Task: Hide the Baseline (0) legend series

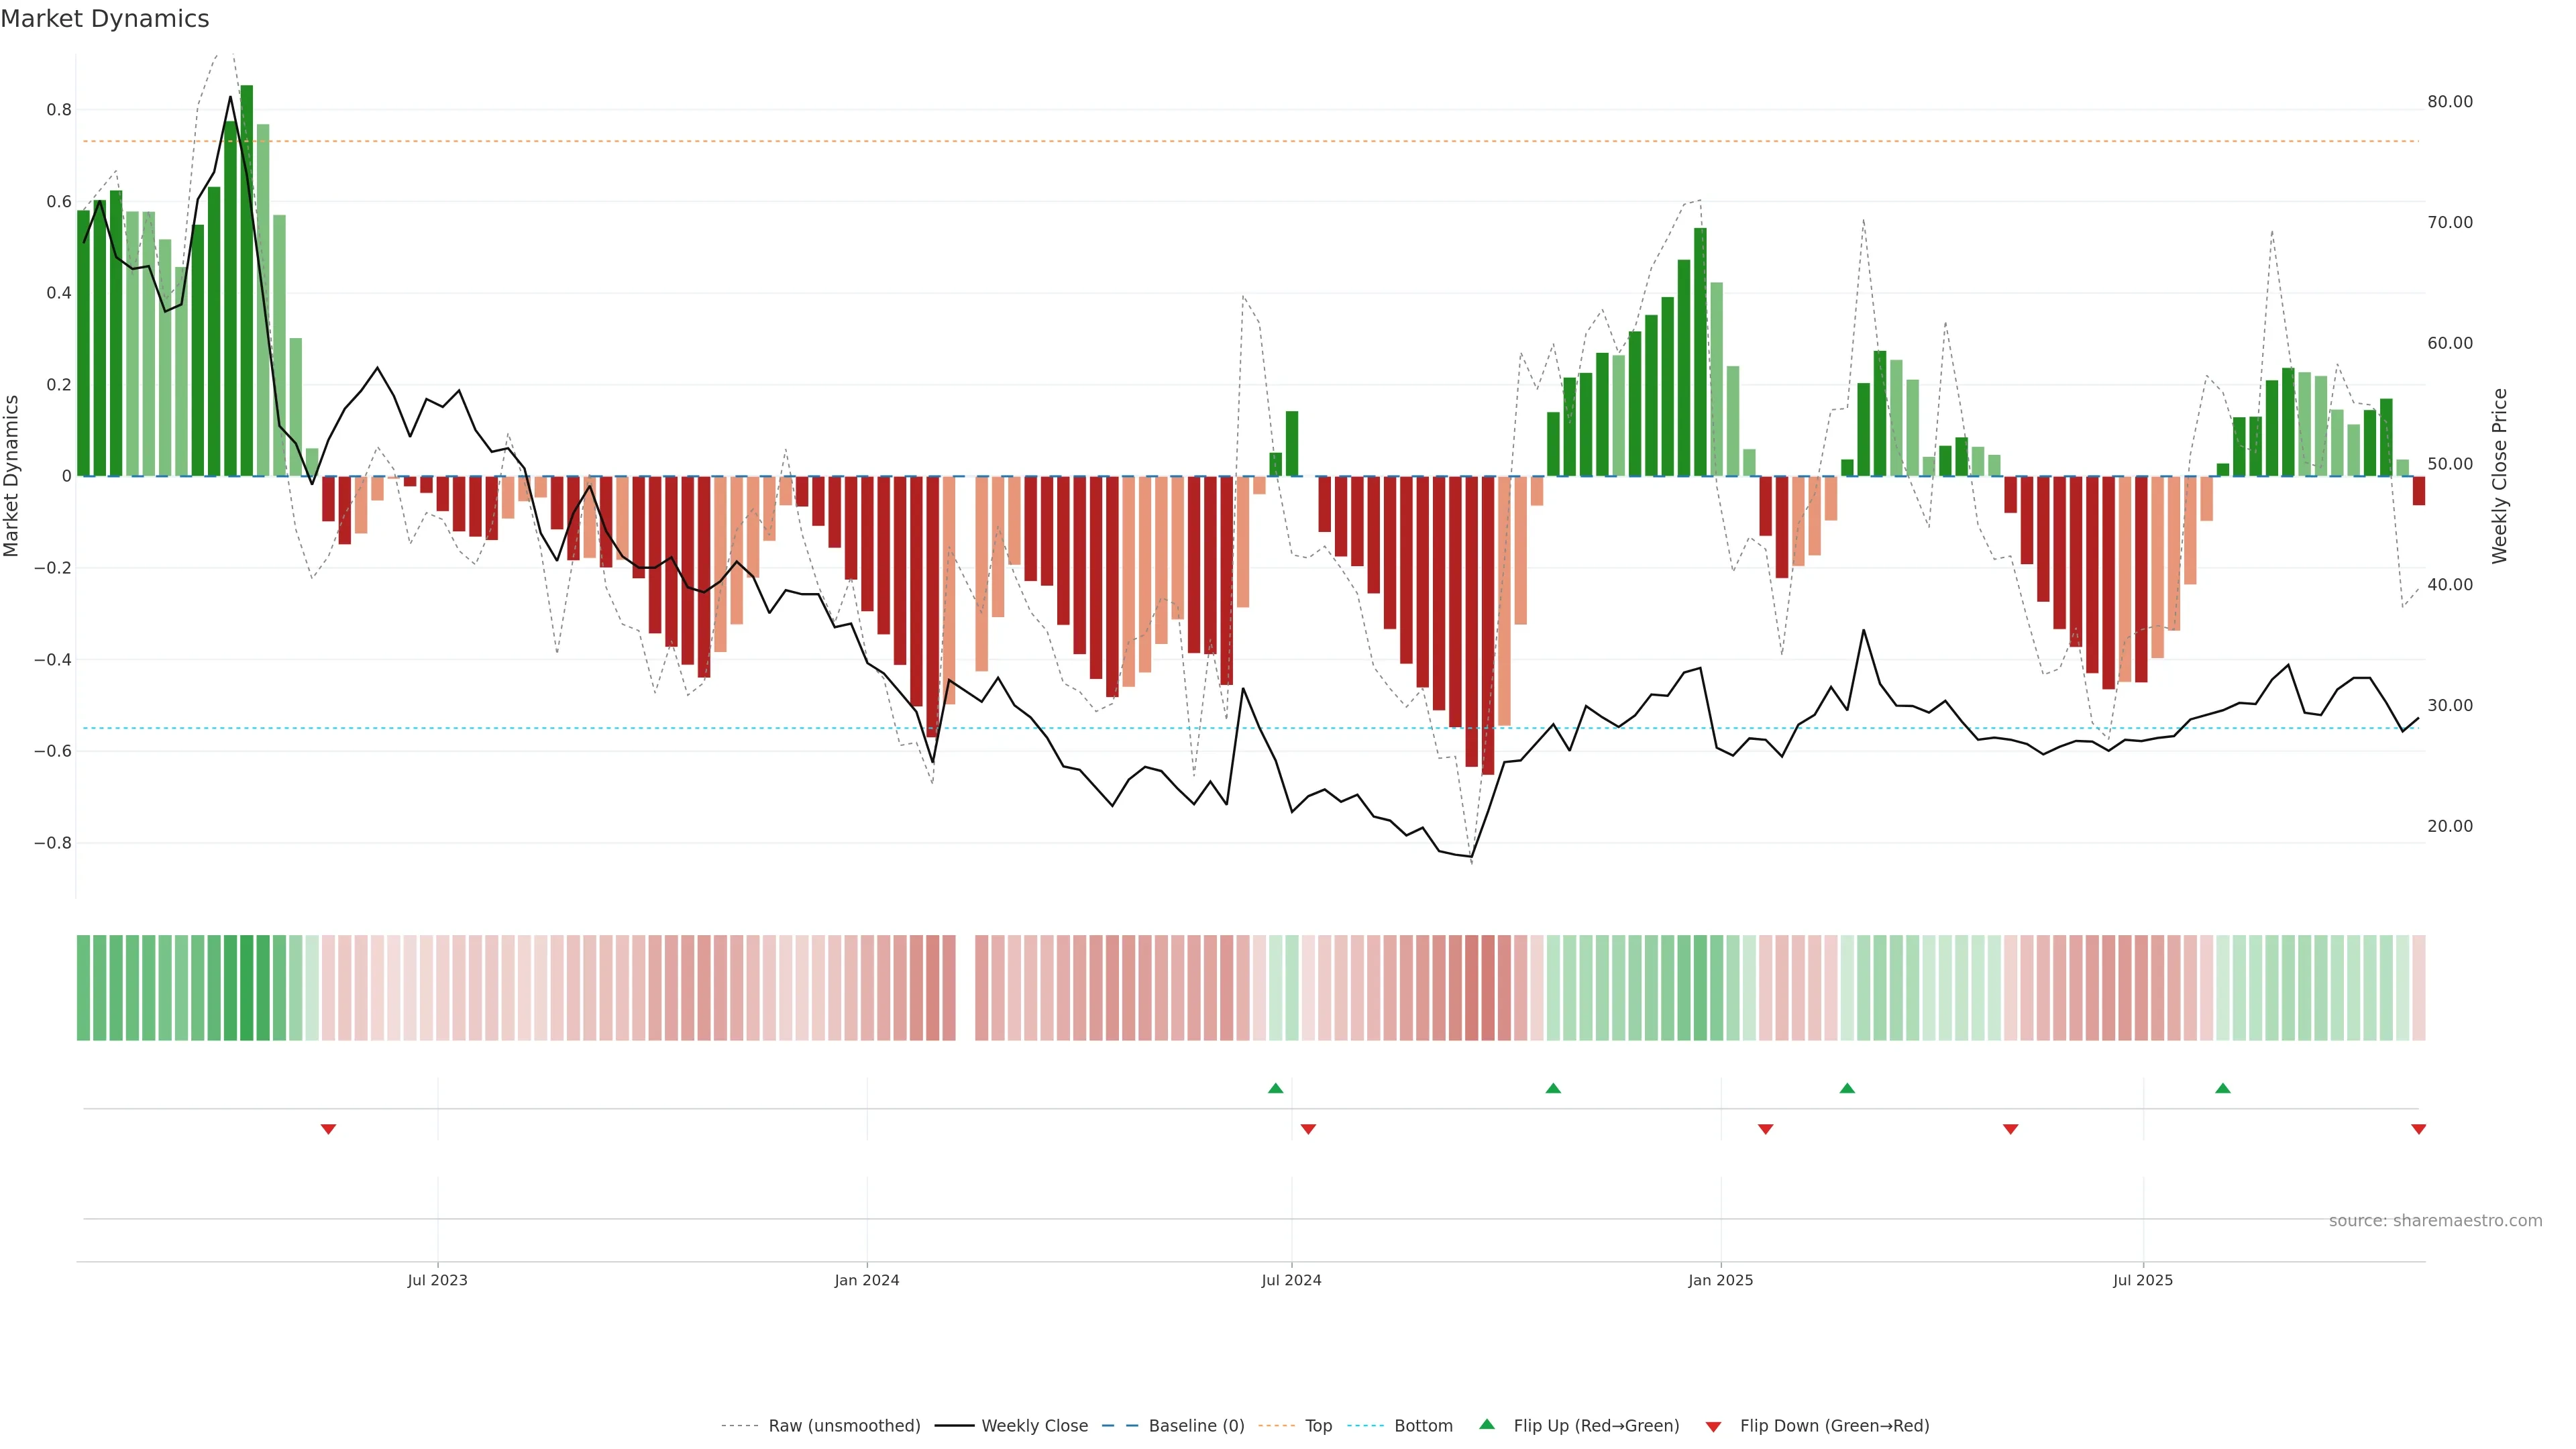Action: click(1196, 1426)
